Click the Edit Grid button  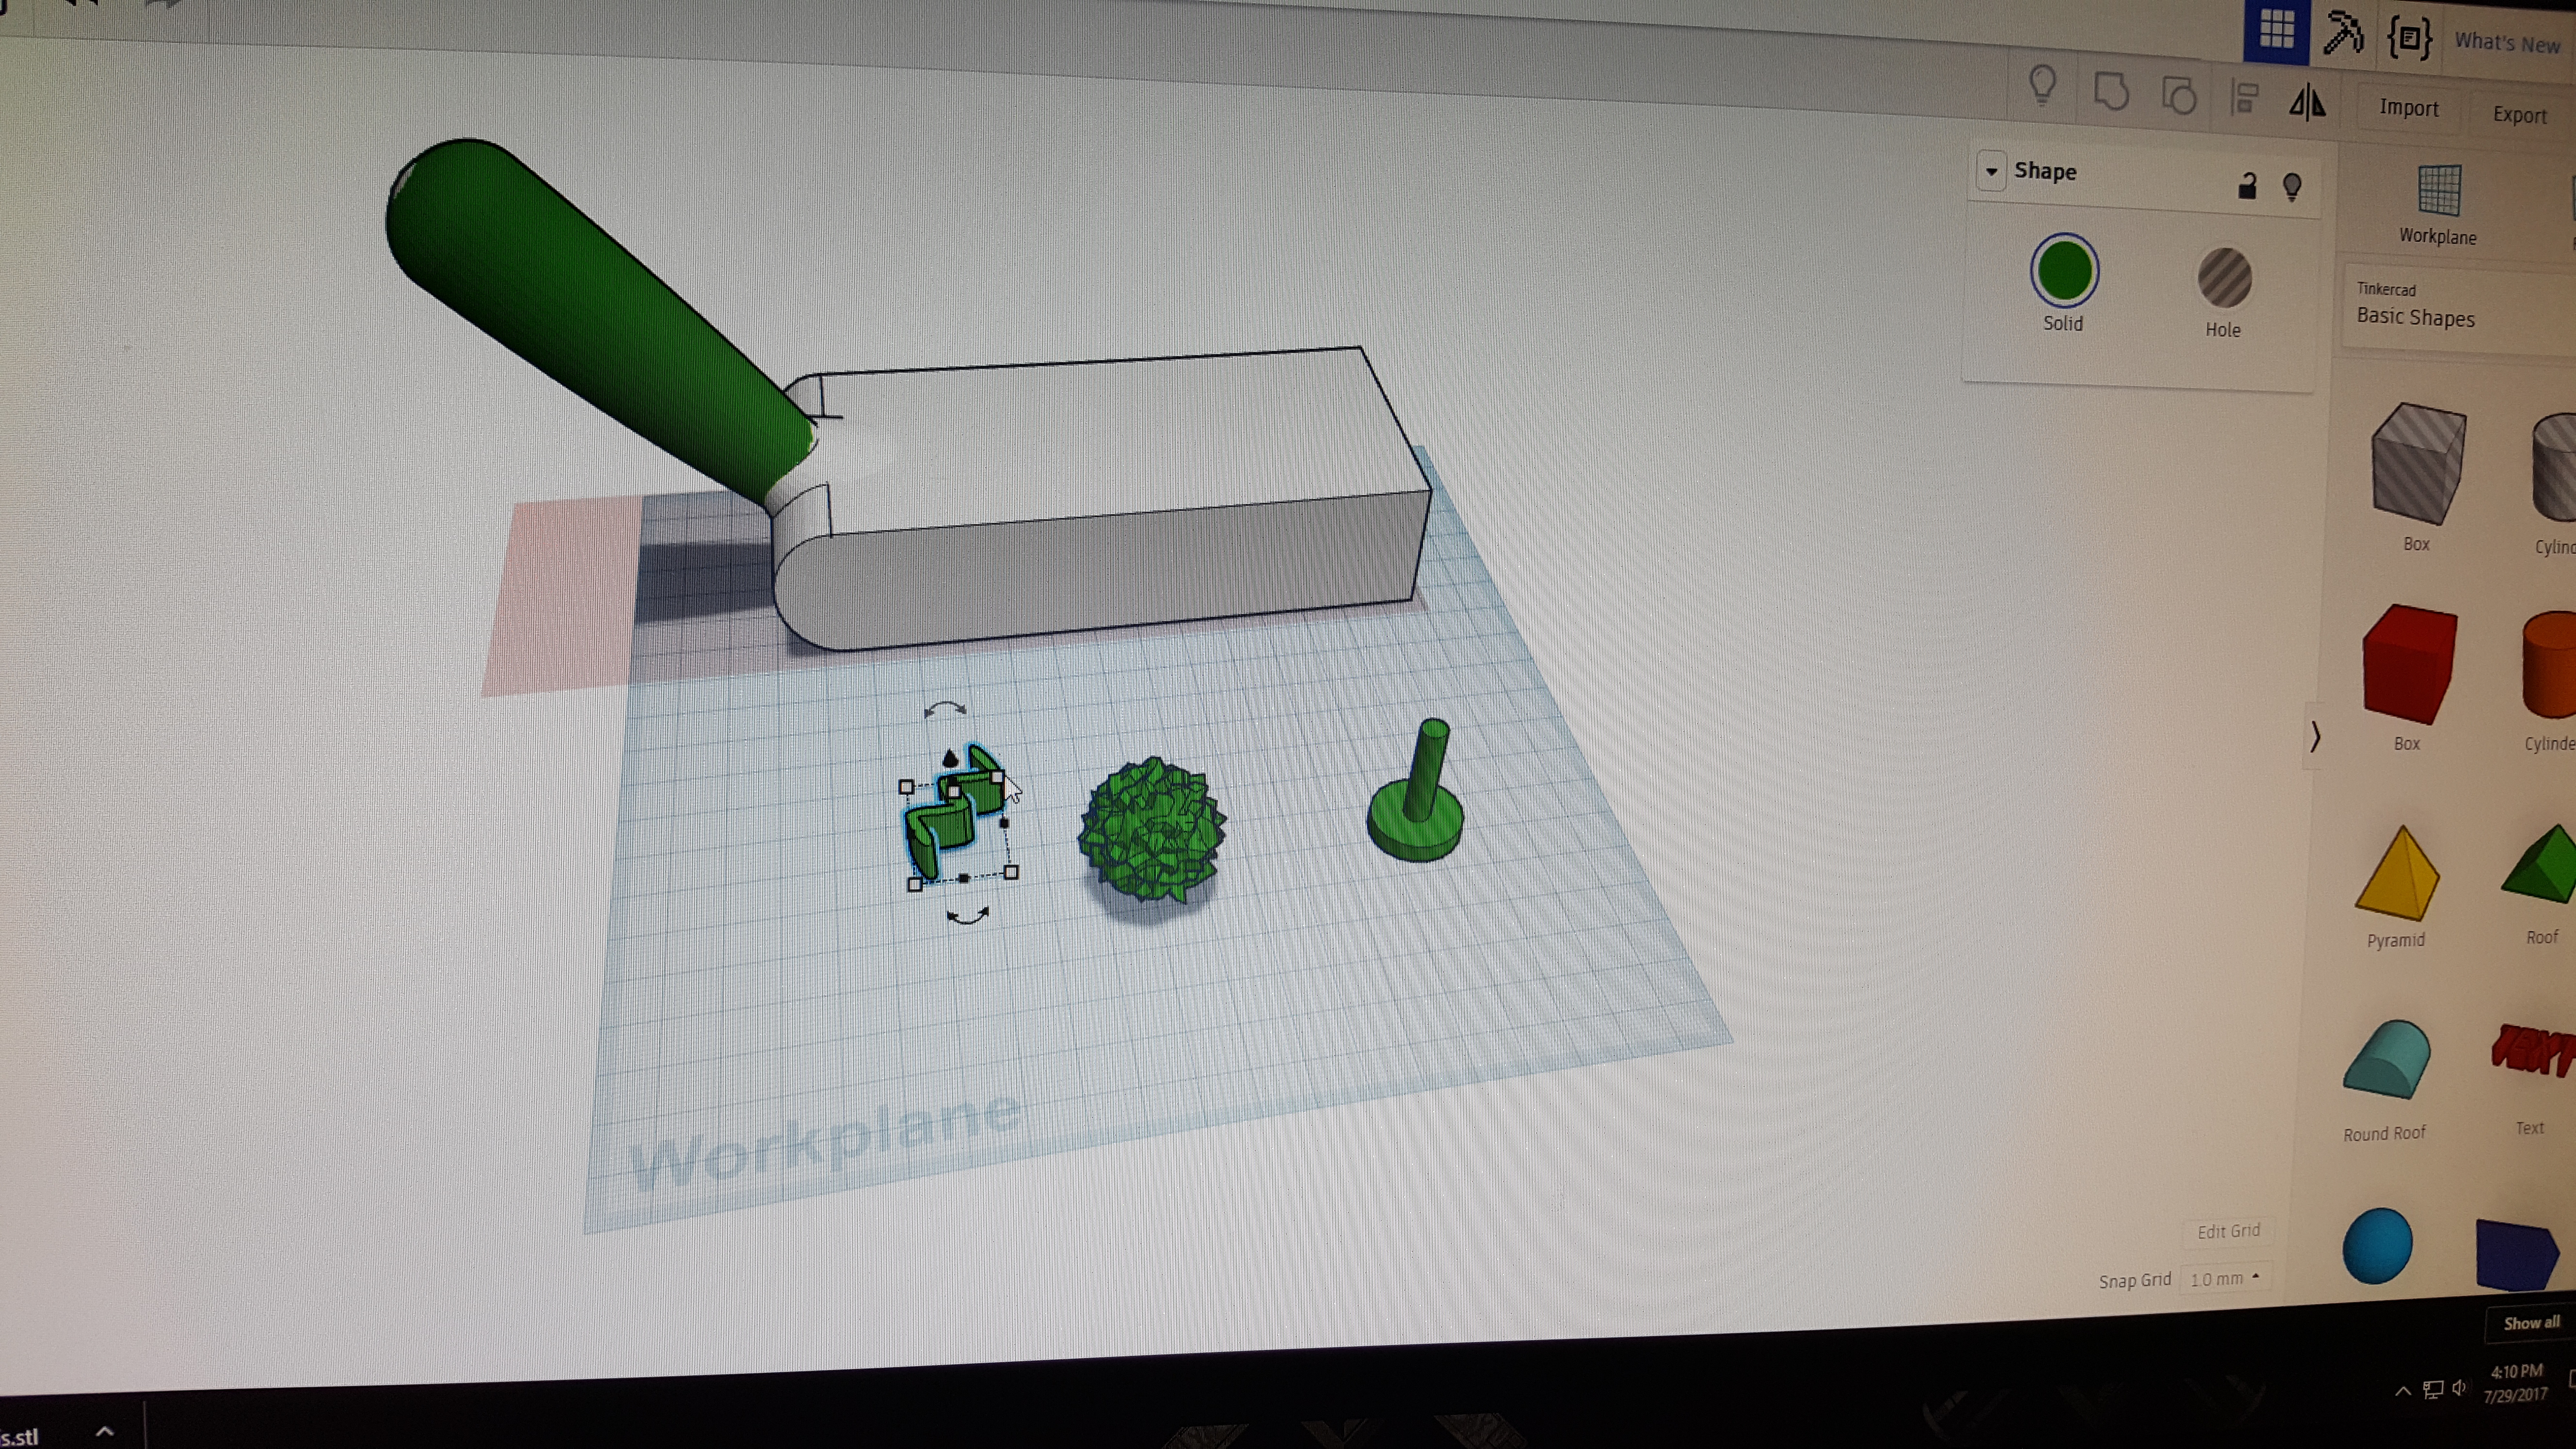pos(2228,1231)
